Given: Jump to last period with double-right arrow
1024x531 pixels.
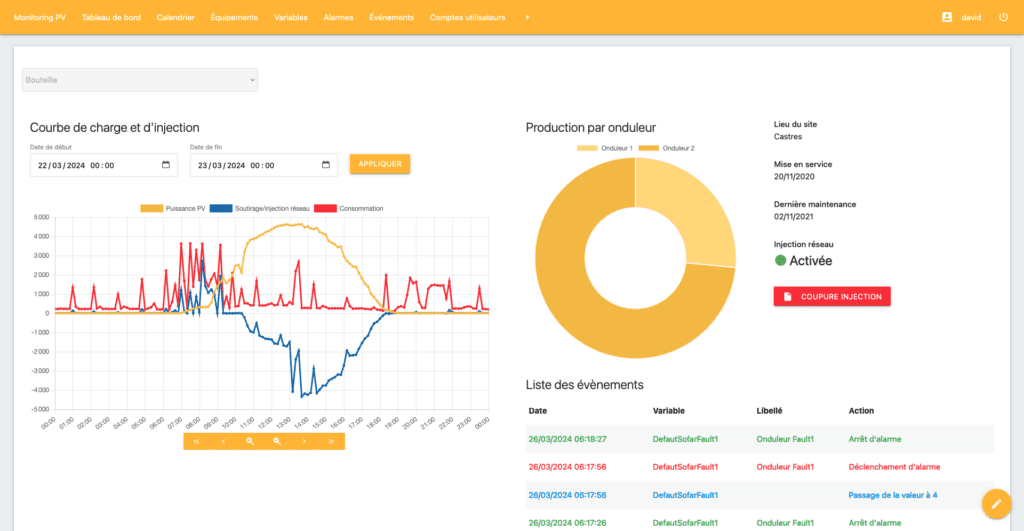Looking at the screenshot, I should 331,441.
